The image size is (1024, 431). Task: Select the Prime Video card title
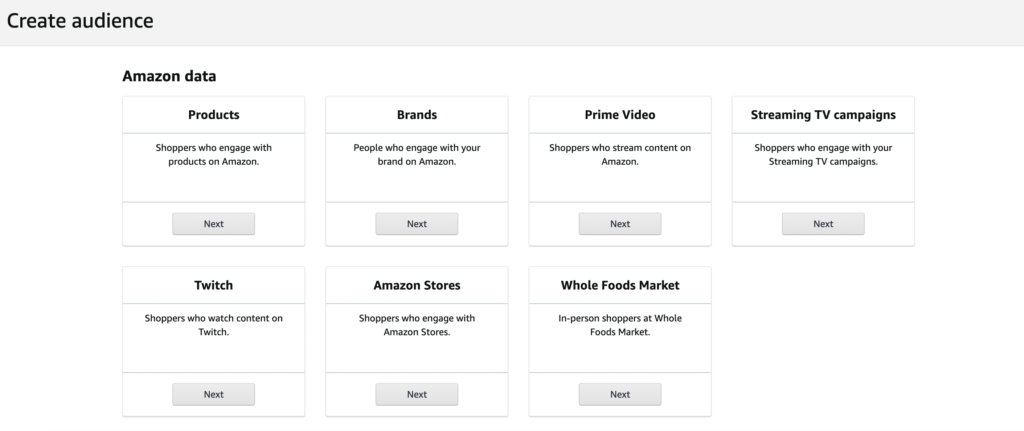[620, 115]
